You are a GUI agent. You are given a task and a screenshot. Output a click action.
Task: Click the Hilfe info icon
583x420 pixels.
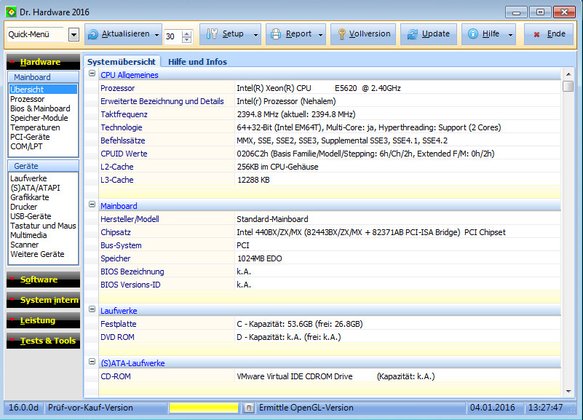click(x=473, y=34)
